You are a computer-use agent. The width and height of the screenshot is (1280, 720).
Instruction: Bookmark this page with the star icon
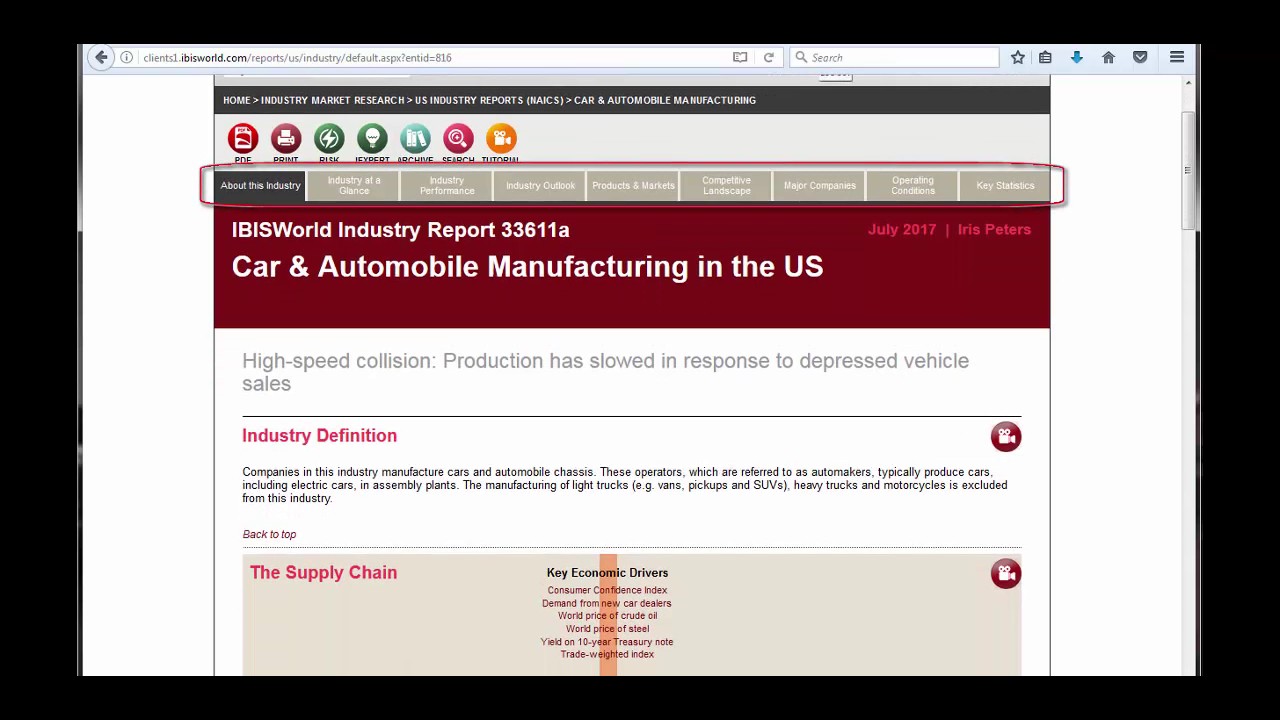1018,58
